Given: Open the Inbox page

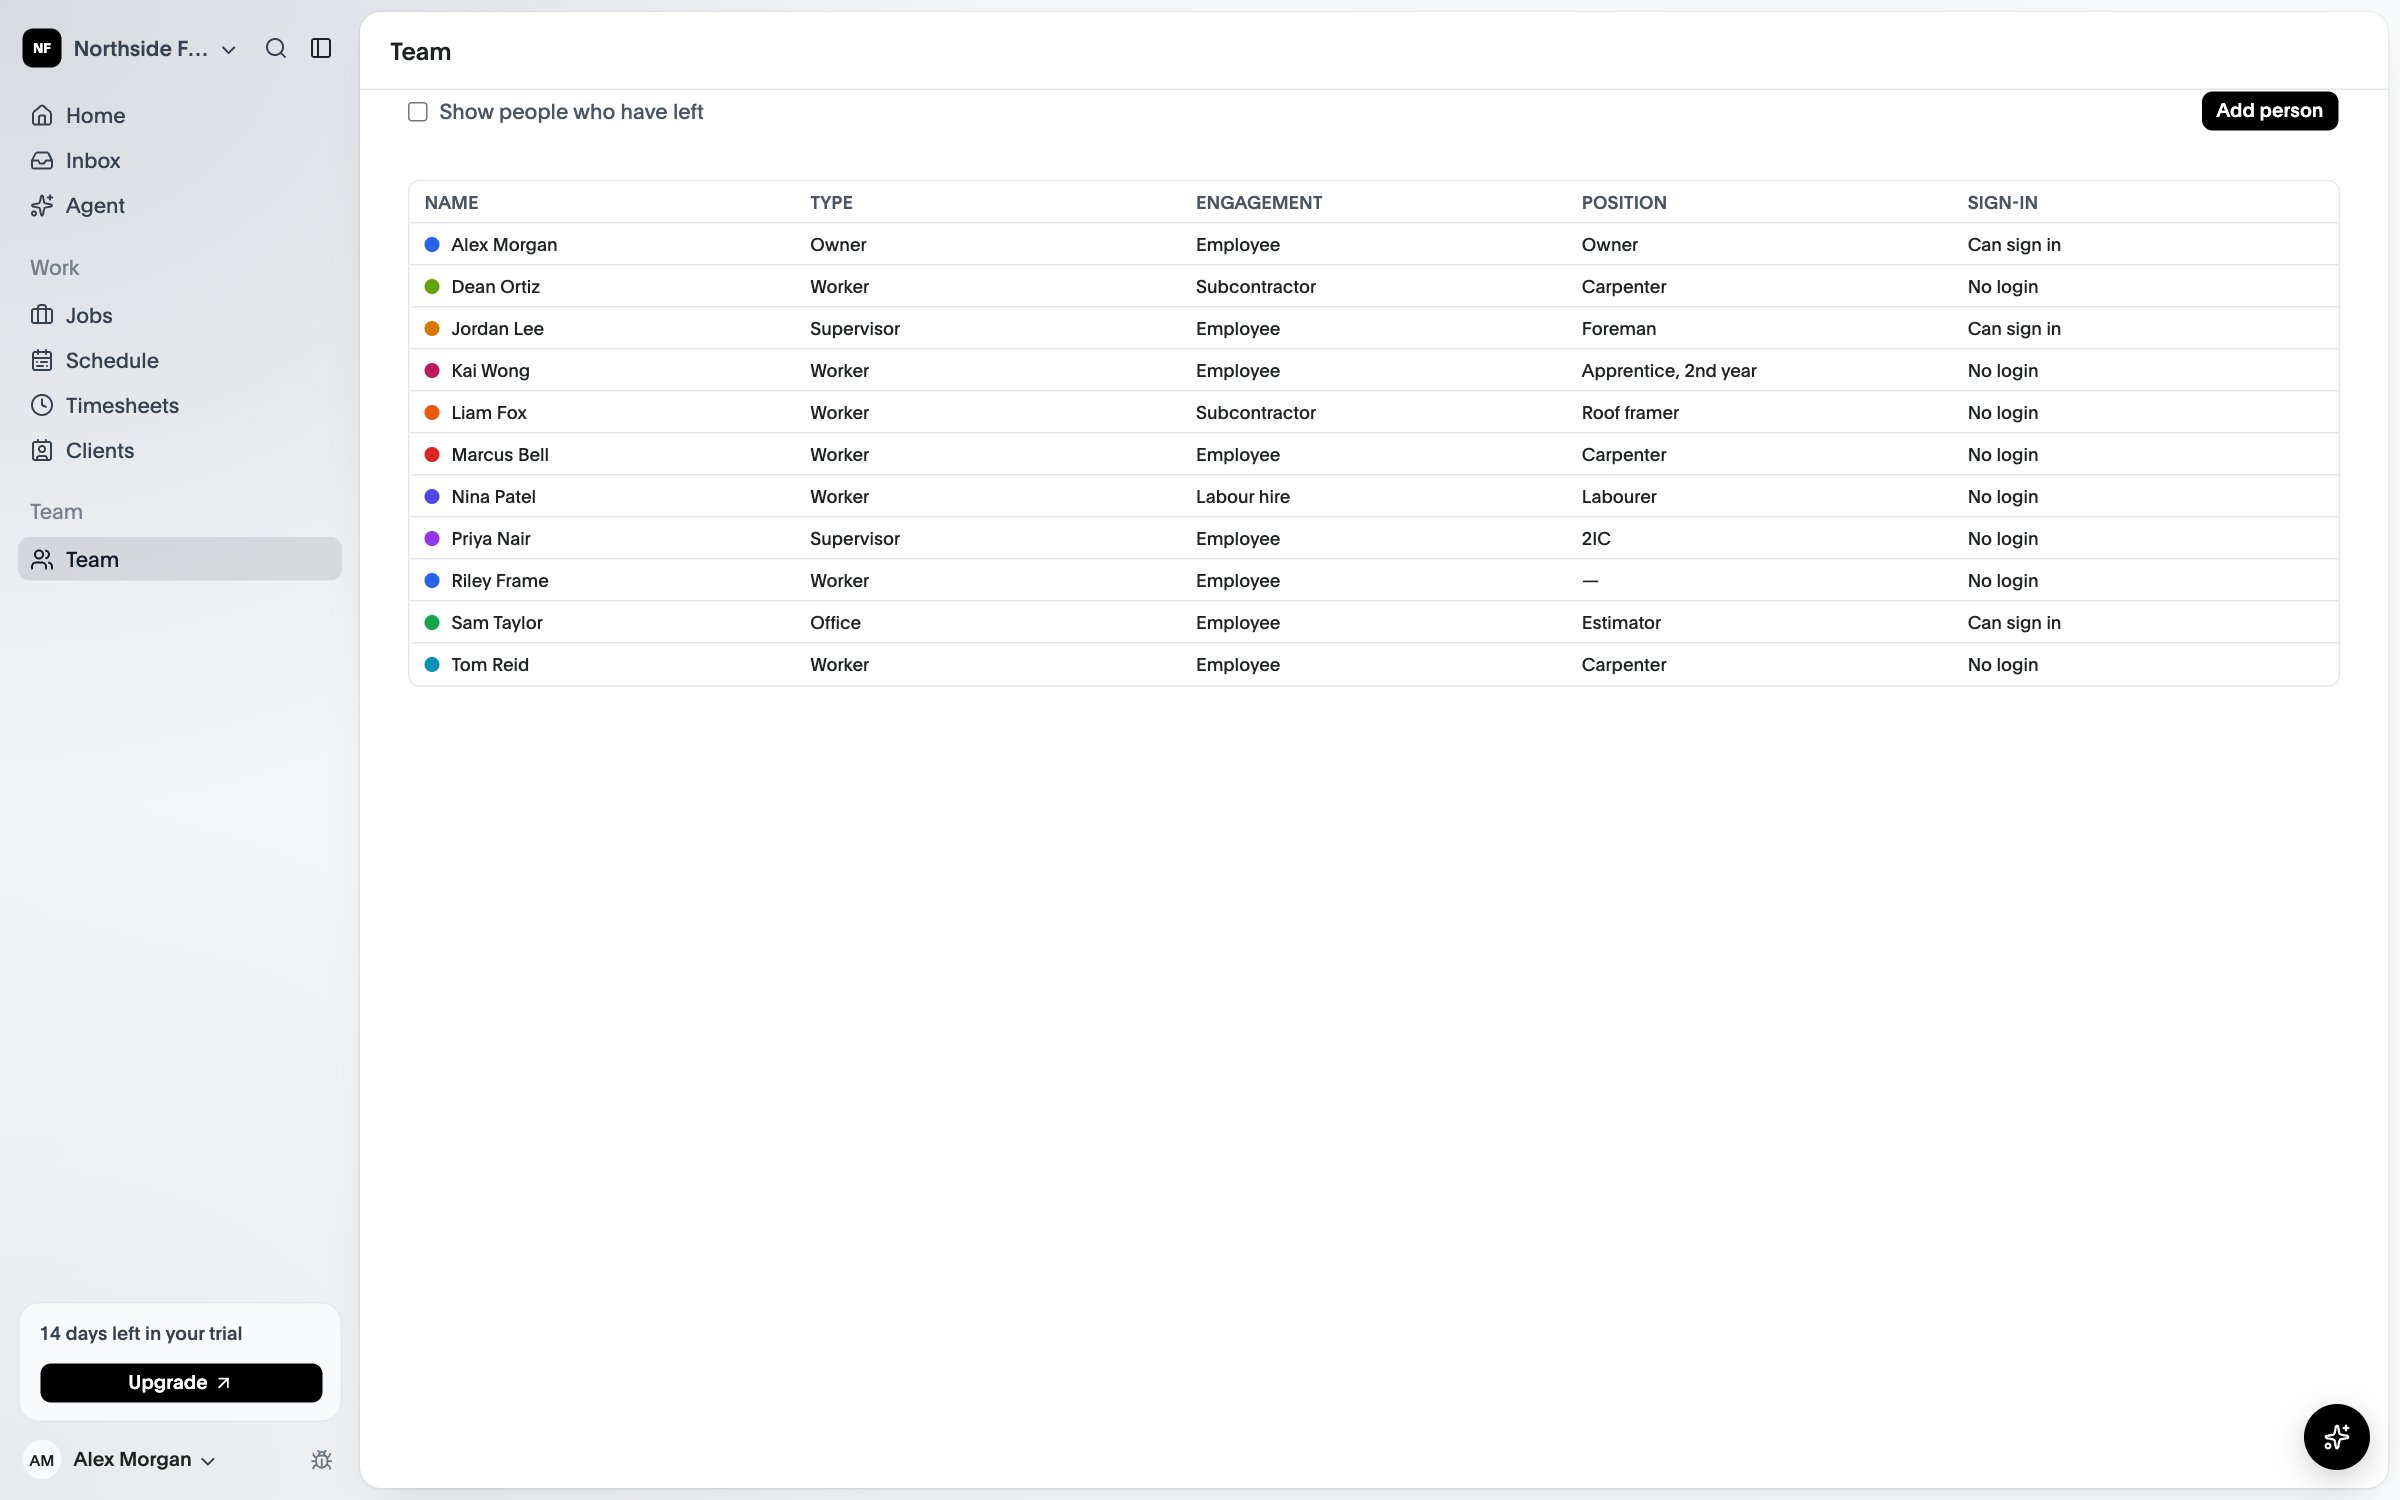Looking at the screenshot, I should 180,160.
